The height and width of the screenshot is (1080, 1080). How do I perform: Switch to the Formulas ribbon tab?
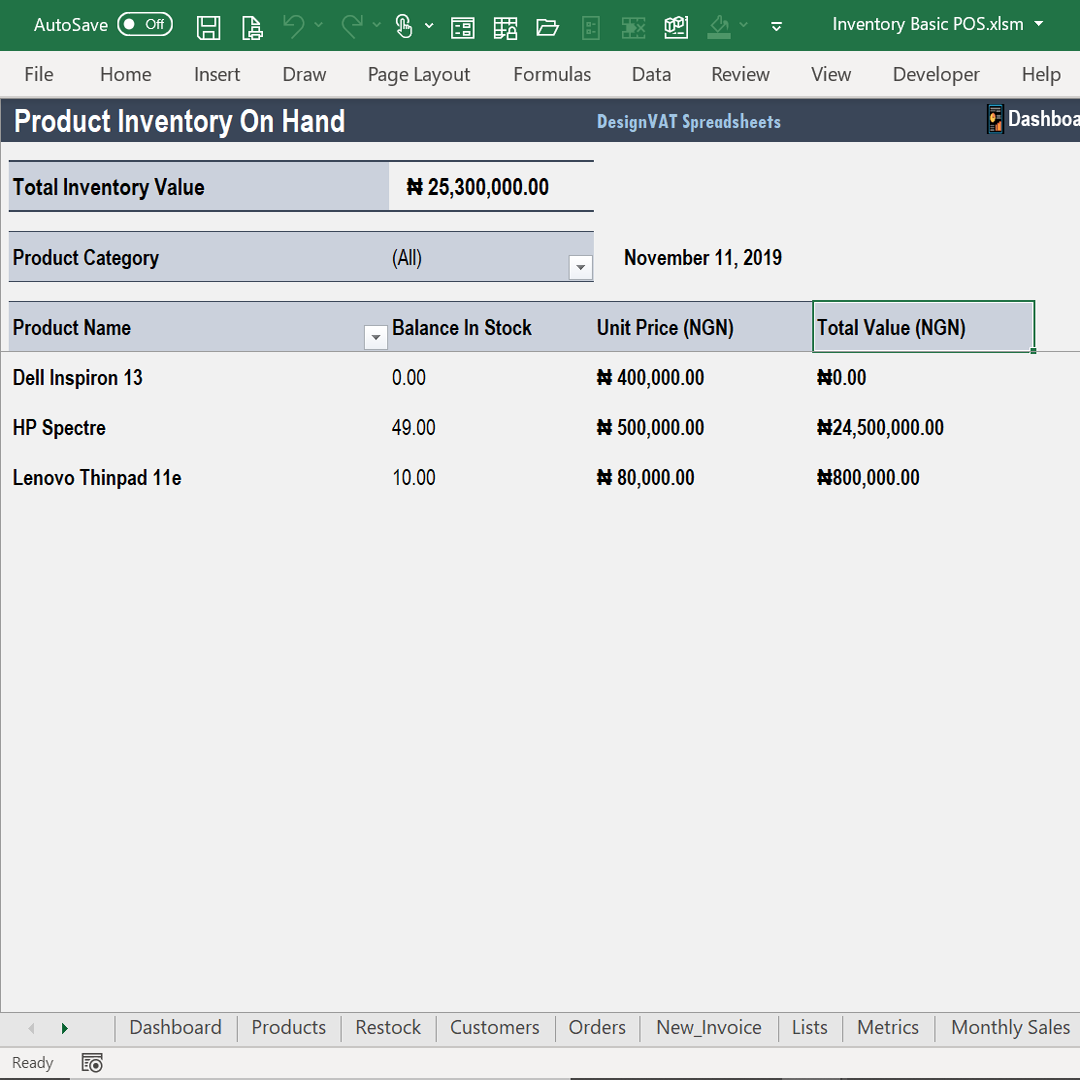551,74
